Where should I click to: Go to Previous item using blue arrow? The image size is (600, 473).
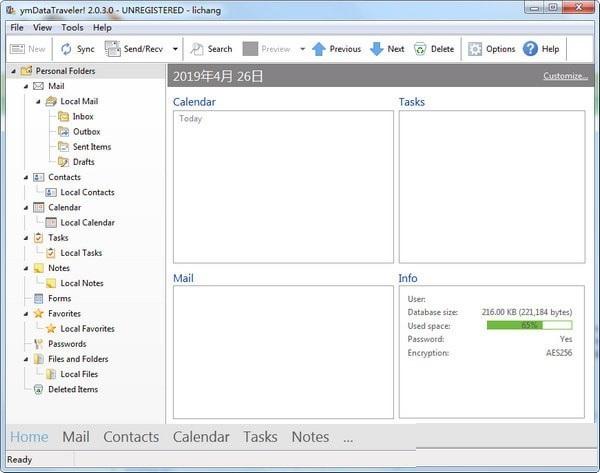pyautogui.click(x=319, y=49)
